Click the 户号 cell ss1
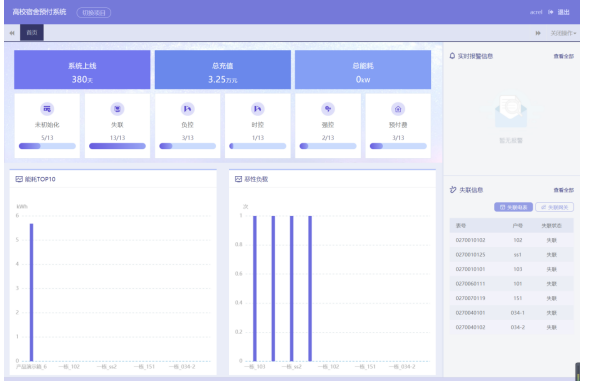This screenshot has height=384, width=590. [x=518, y=255]
